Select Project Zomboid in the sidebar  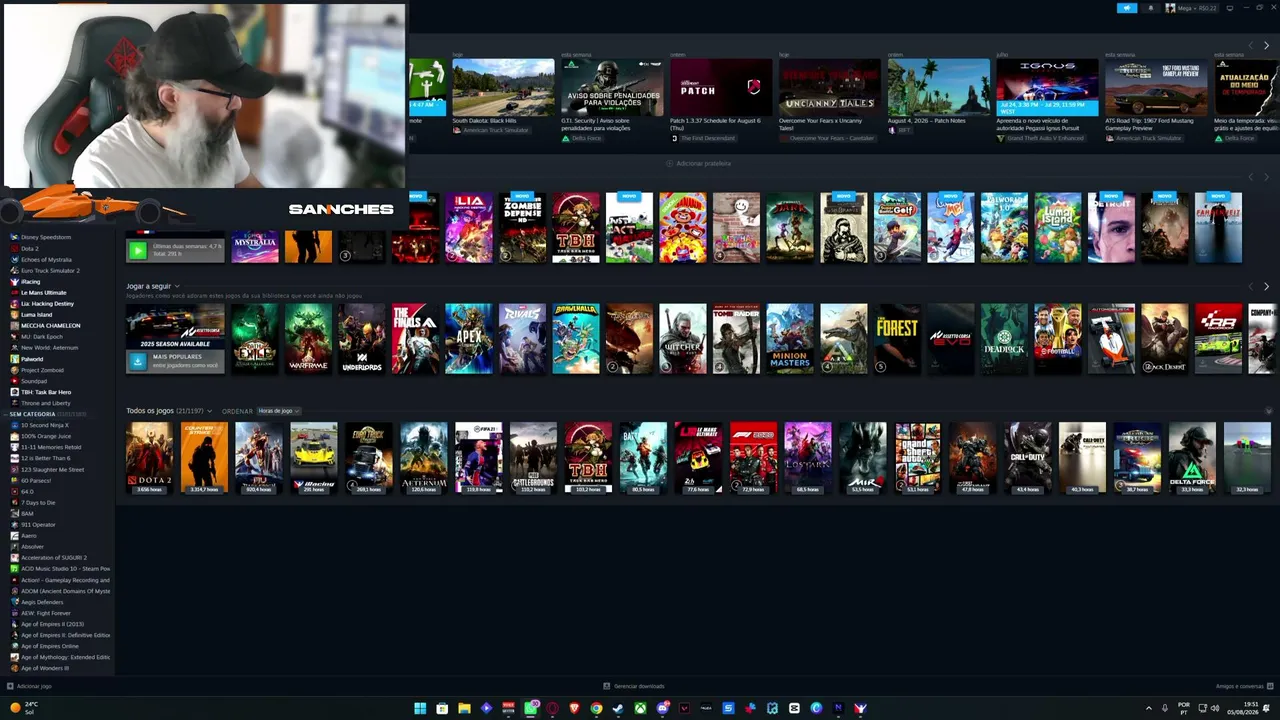click(42, 370)
